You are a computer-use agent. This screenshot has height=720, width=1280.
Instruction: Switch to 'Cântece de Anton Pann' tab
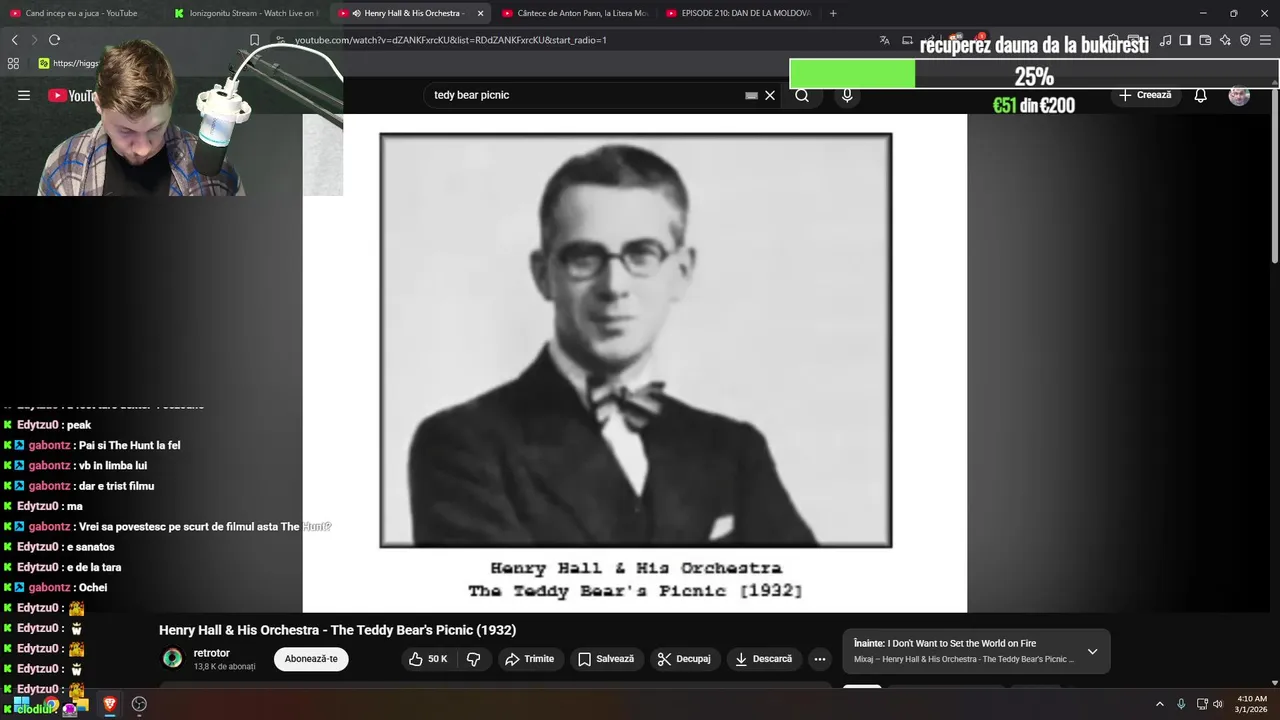[575, 13]
